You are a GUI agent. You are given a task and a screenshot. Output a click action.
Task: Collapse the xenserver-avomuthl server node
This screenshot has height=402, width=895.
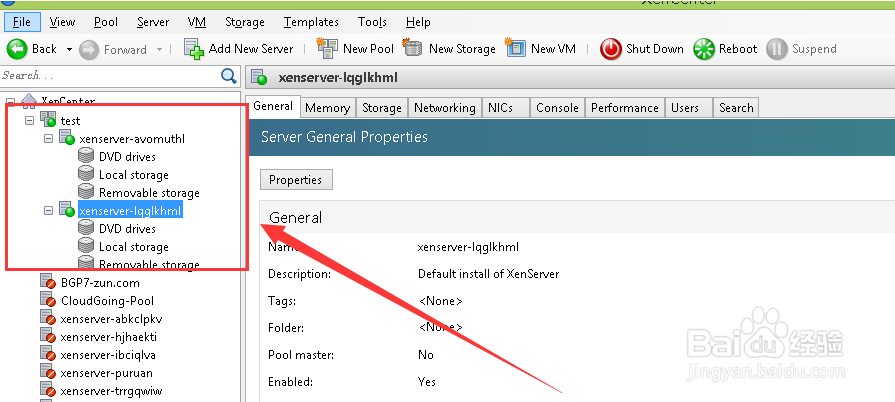click(x=49, y=139)
